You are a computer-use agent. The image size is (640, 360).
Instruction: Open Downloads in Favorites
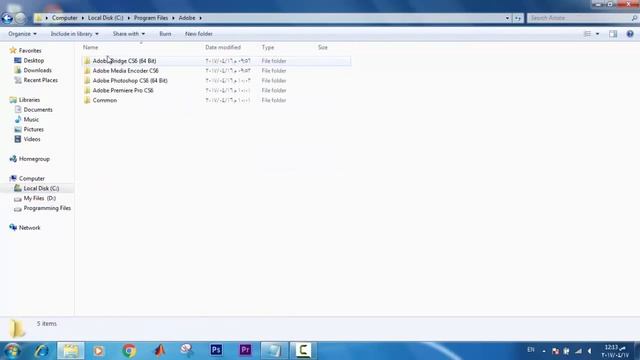pos(37,70)
